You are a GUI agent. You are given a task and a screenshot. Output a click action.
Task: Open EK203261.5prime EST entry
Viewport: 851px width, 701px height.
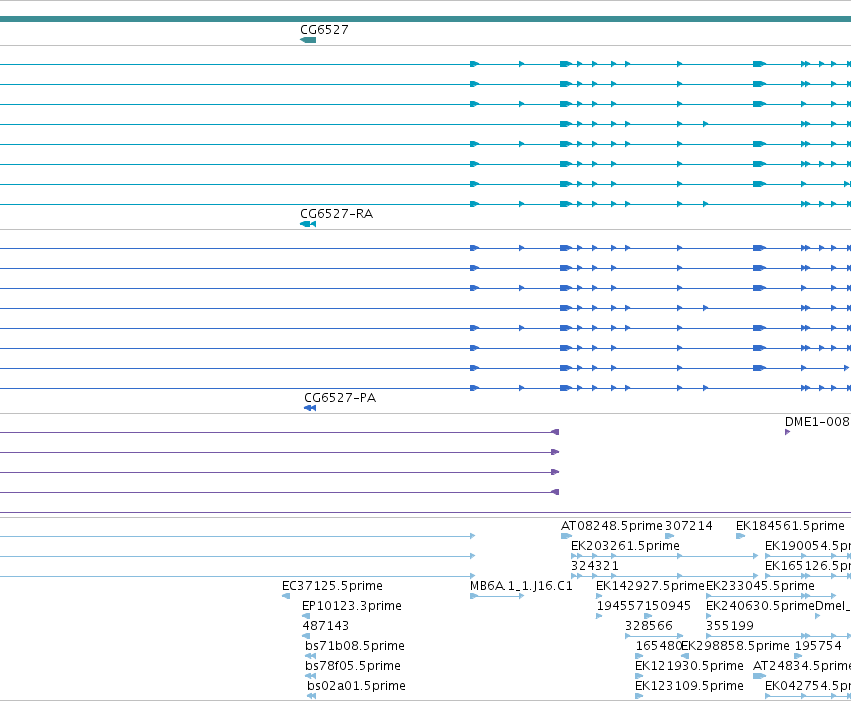click(625, 546)
